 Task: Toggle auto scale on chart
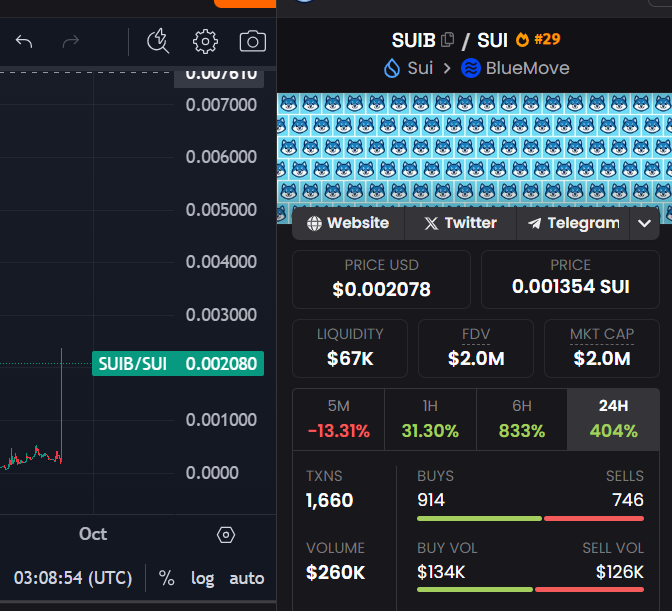(246, 578)
